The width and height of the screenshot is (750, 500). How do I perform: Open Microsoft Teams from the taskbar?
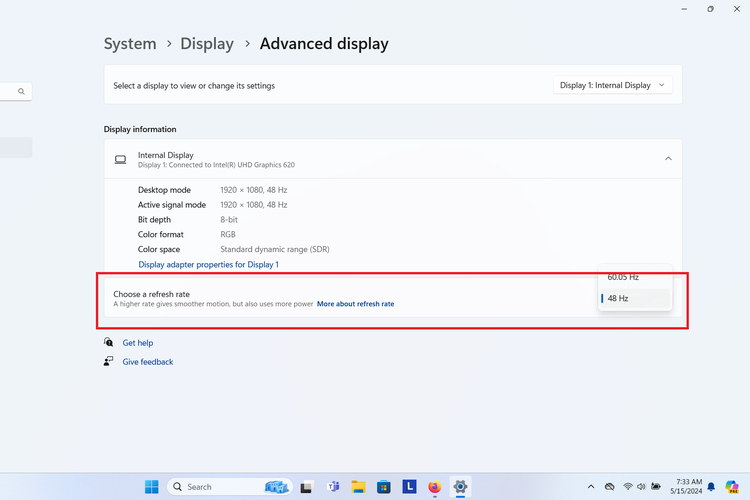tap(333, 487)
